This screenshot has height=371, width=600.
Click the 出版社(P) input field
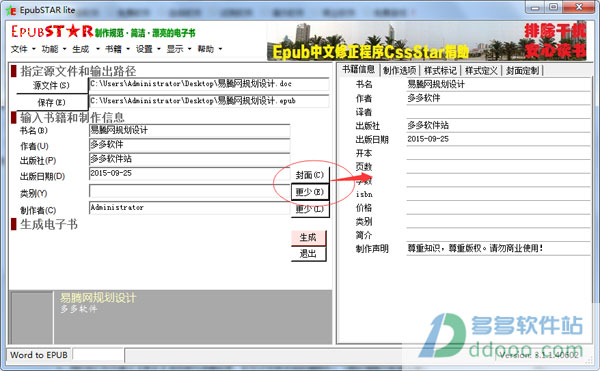(189, 159)
